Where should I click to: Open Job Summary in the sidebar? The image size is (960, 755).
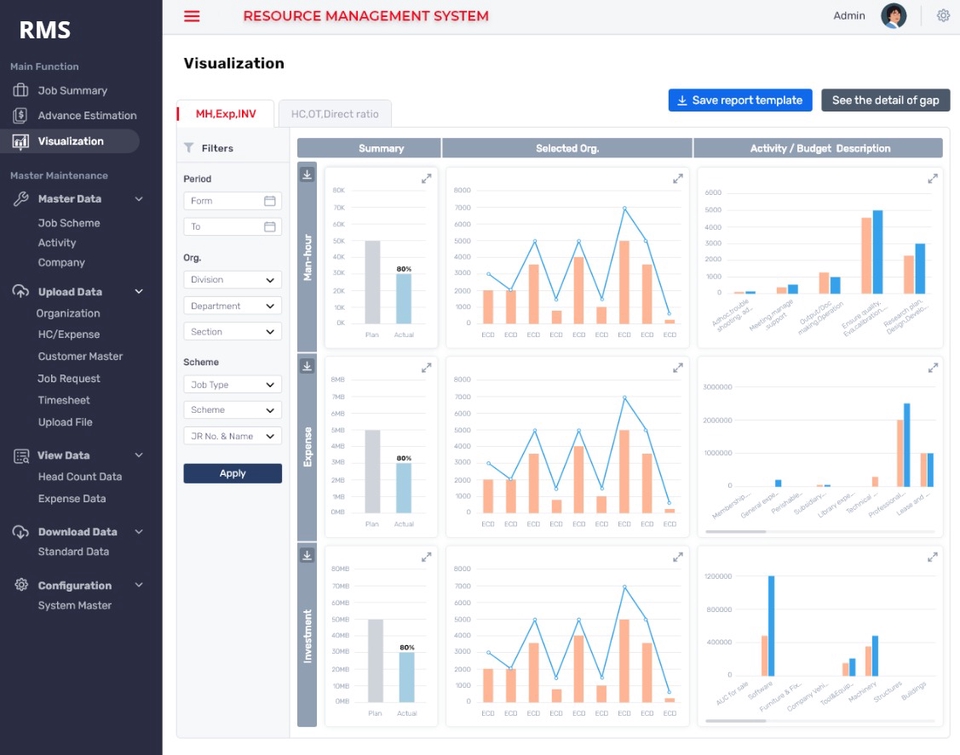coord(72,91)
